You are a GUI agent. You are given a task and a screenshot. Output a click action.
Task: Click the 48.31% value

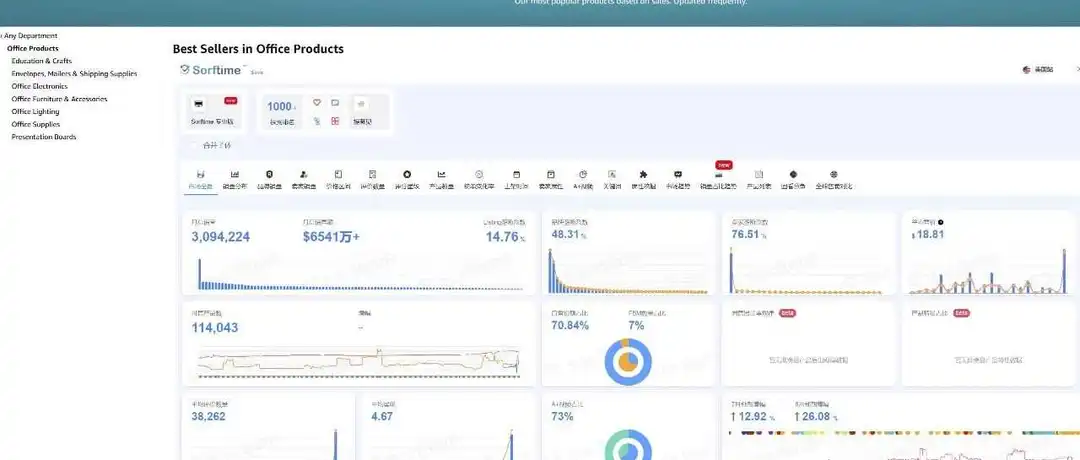point(569,235)
